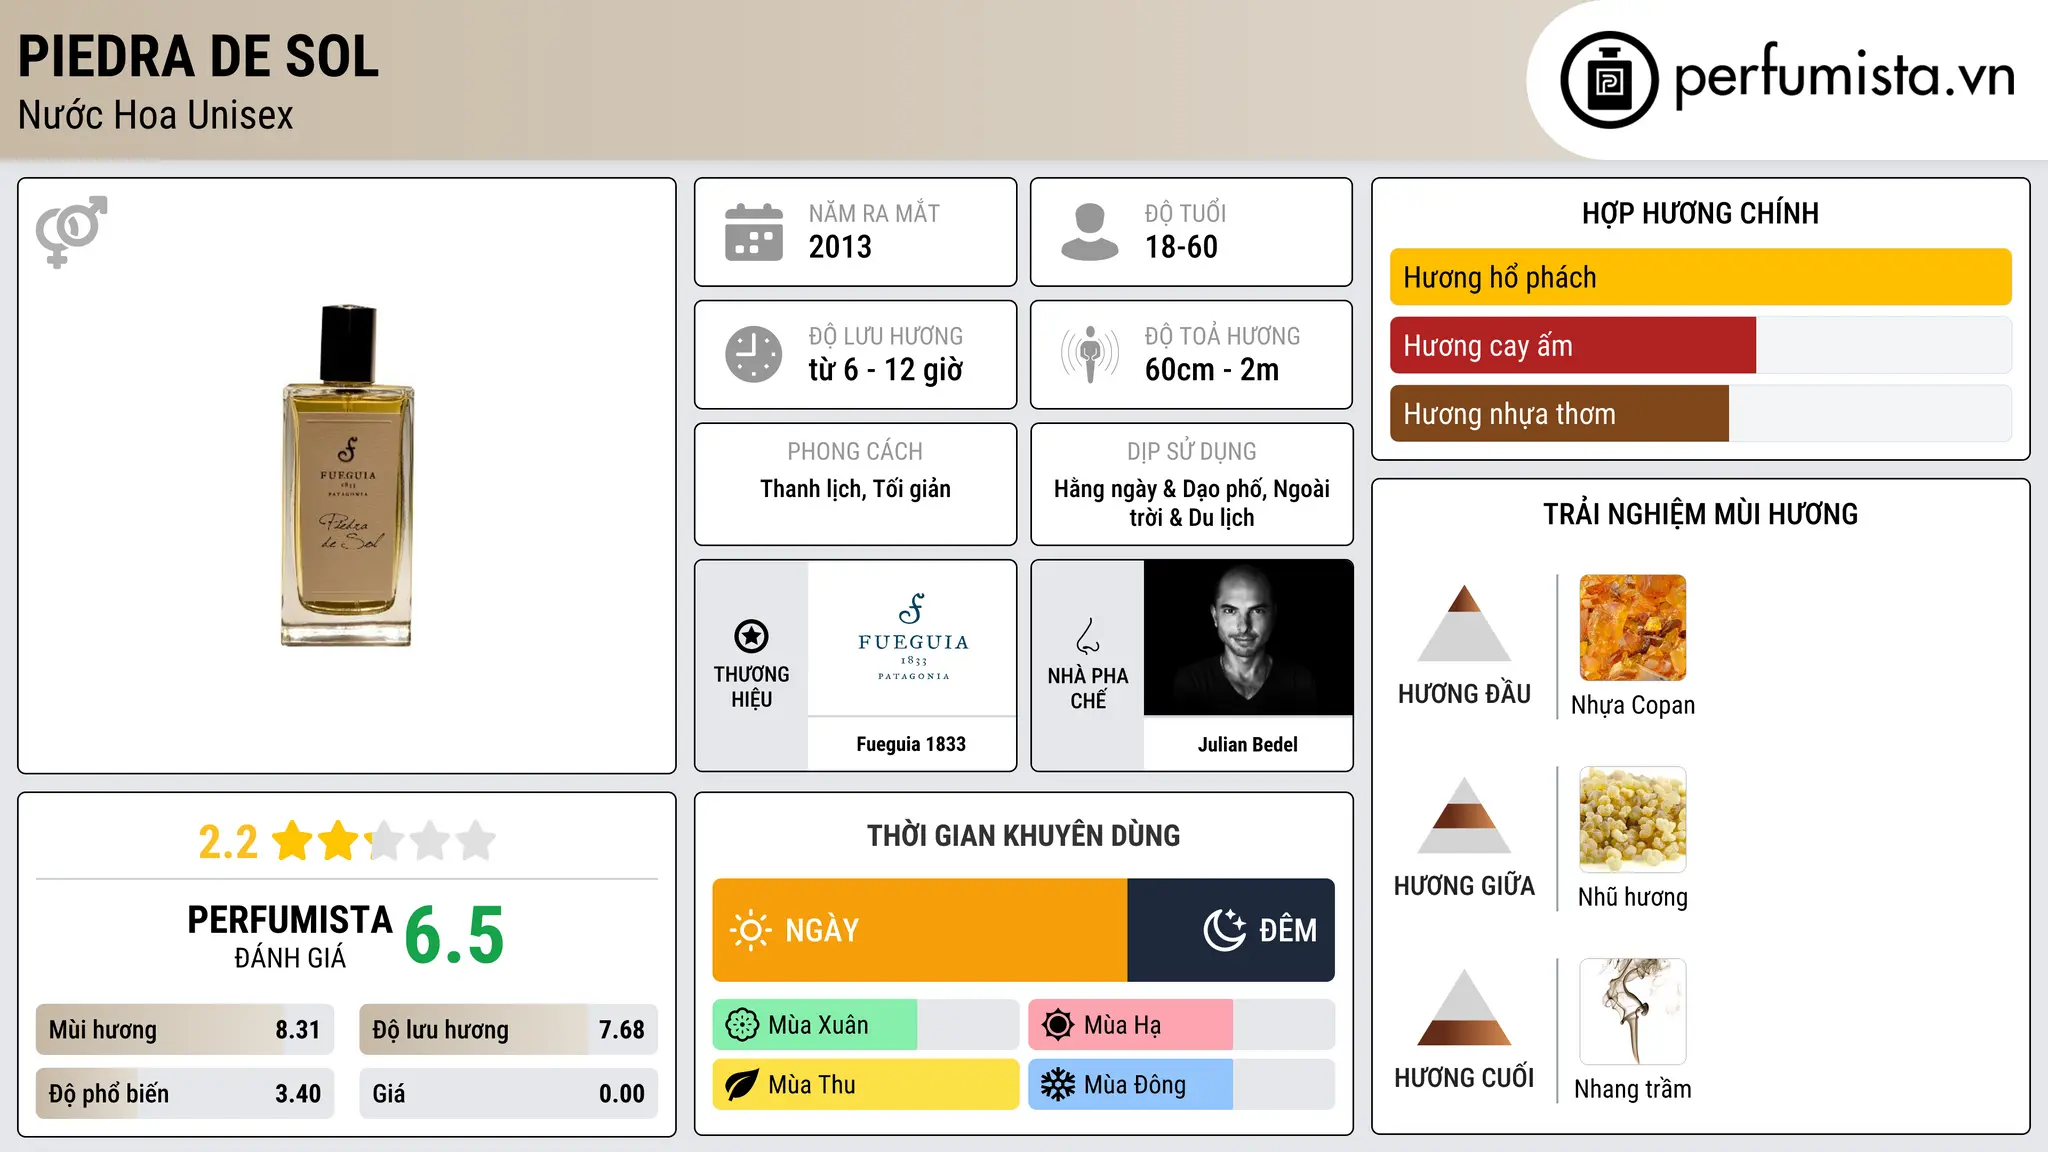Click the Dịp sử dụng occasion description
The image size is (2048, 1152).
click(1192, 503)
